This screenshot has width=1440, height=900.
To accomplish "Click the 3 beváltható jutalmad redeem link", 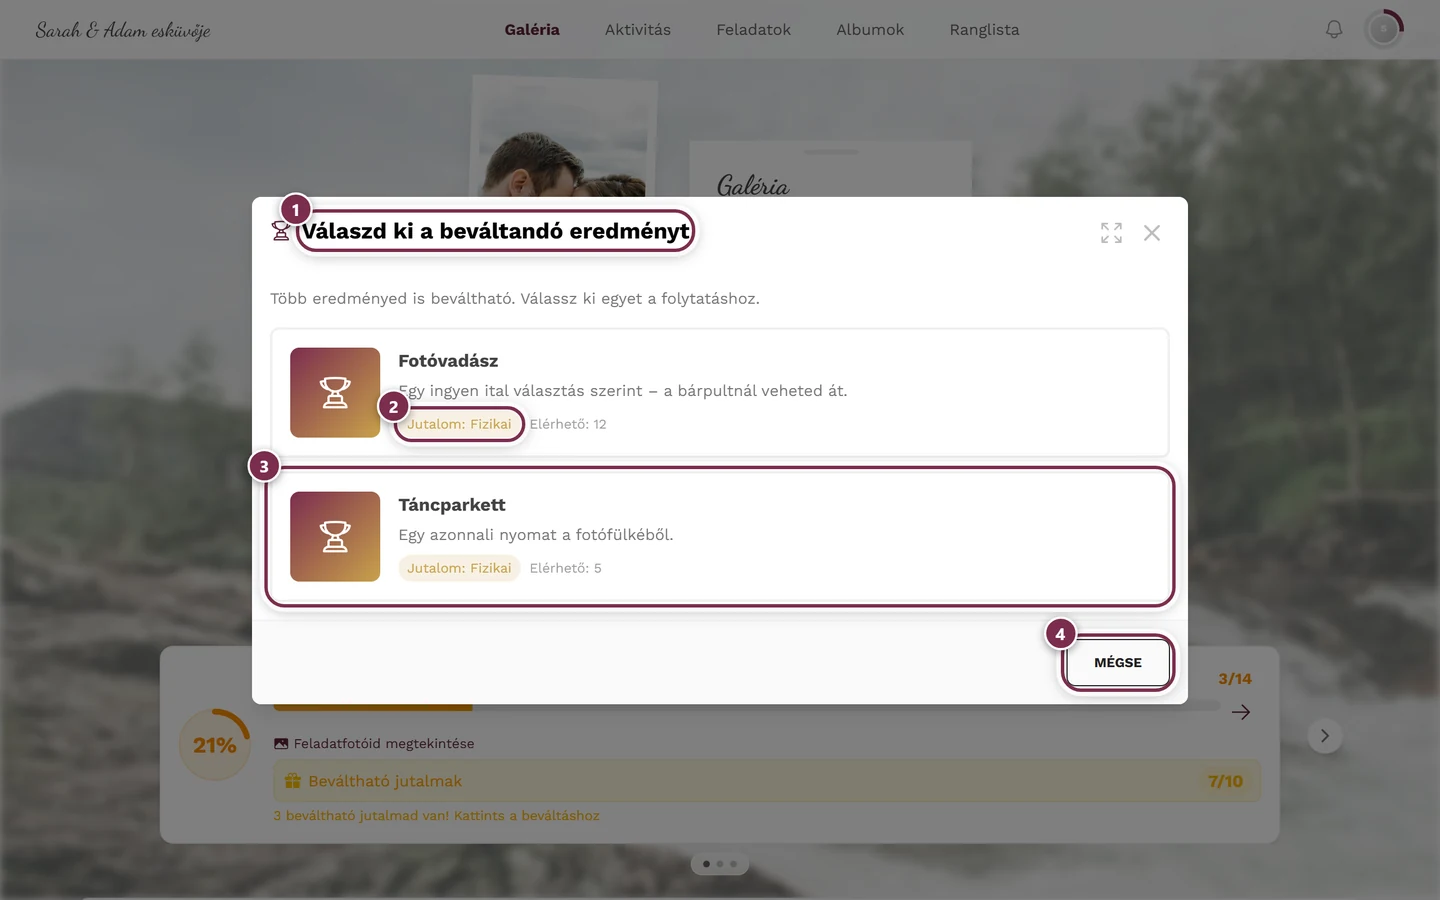I will (437, 816).
